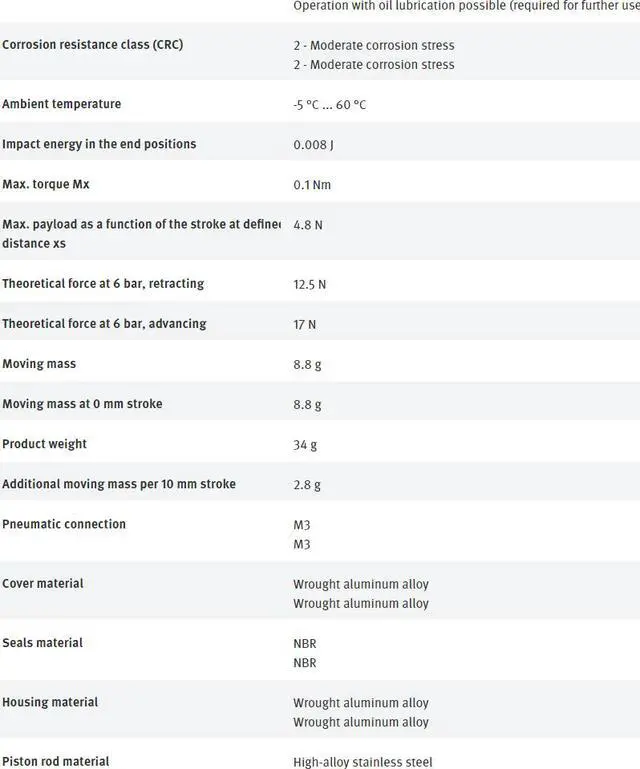Click Theoretical force at 6 bar, retracting
640x769 pixels.
[x=103, y=284]
